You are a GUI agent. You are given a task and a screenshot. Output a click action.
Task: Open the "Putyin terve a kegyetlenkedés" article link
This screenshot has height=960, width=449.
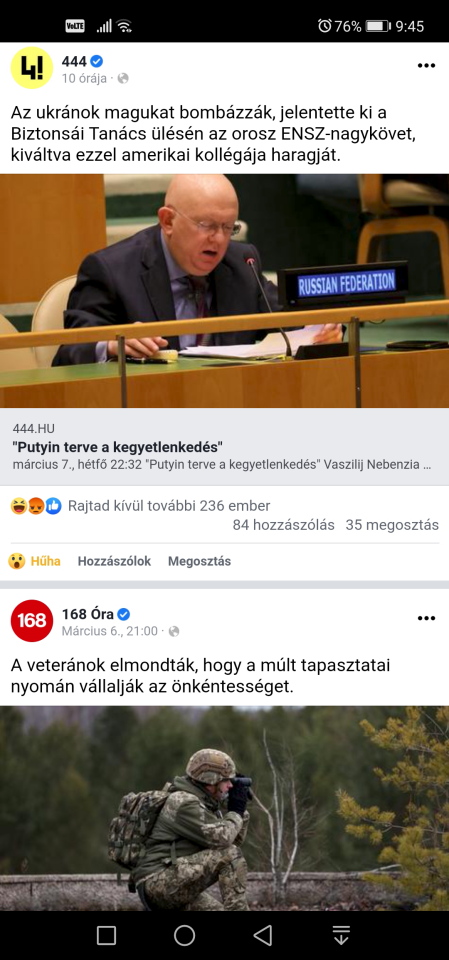tap(224, 446)
